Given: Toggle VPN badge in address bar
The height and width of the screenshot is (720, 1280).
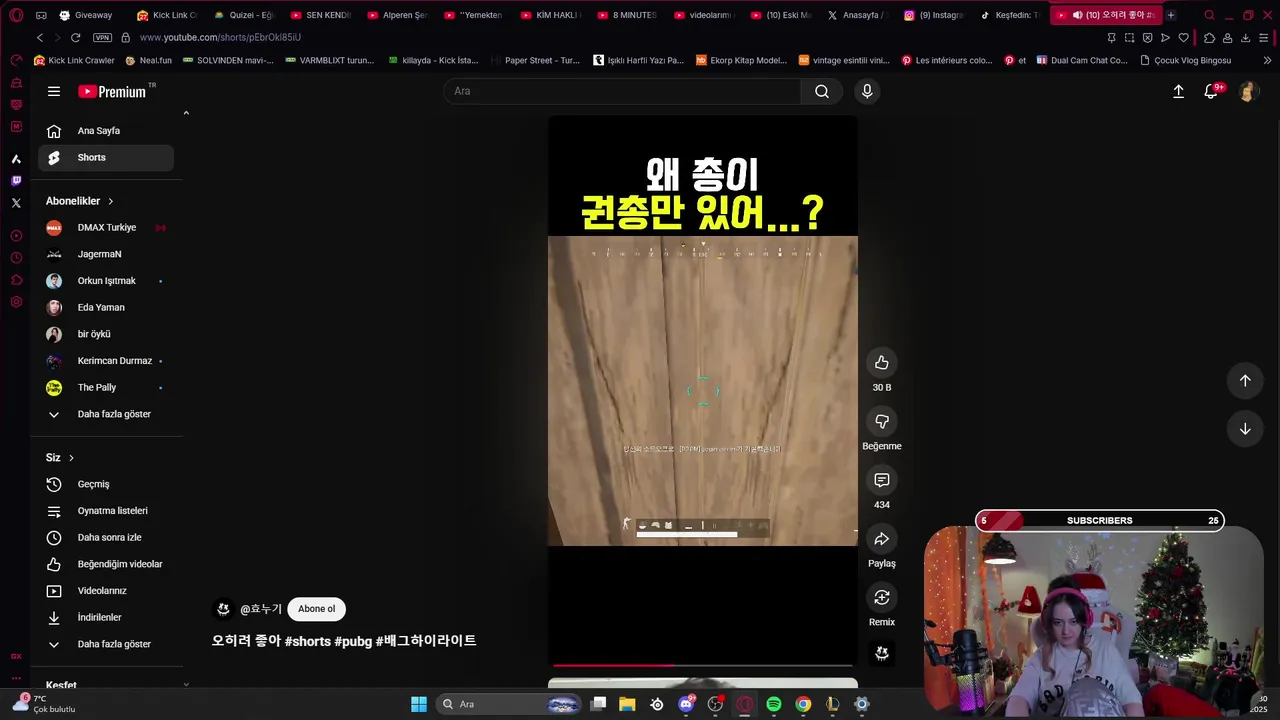Looking at the screenshot, I should coord(102,37).
